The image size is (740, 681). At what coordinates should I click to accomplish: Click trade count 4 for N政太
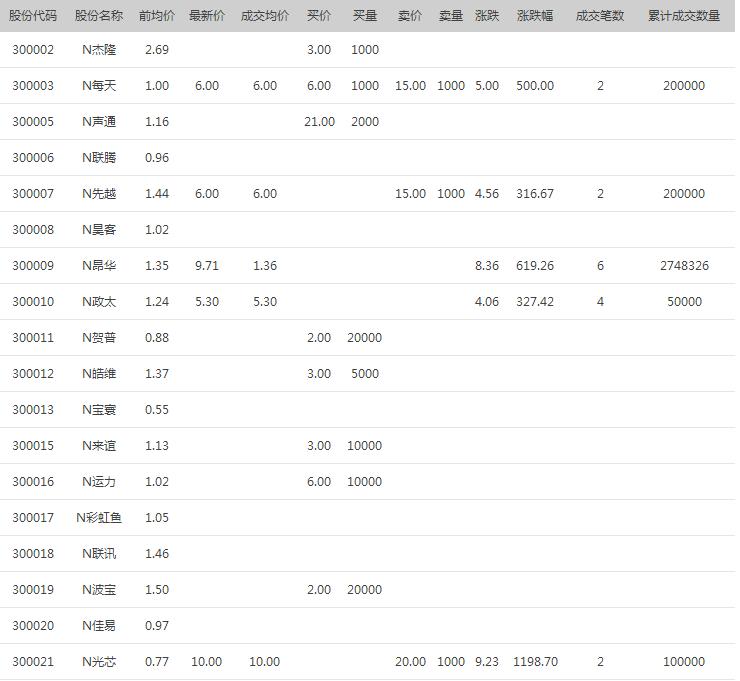coord(600,302)
